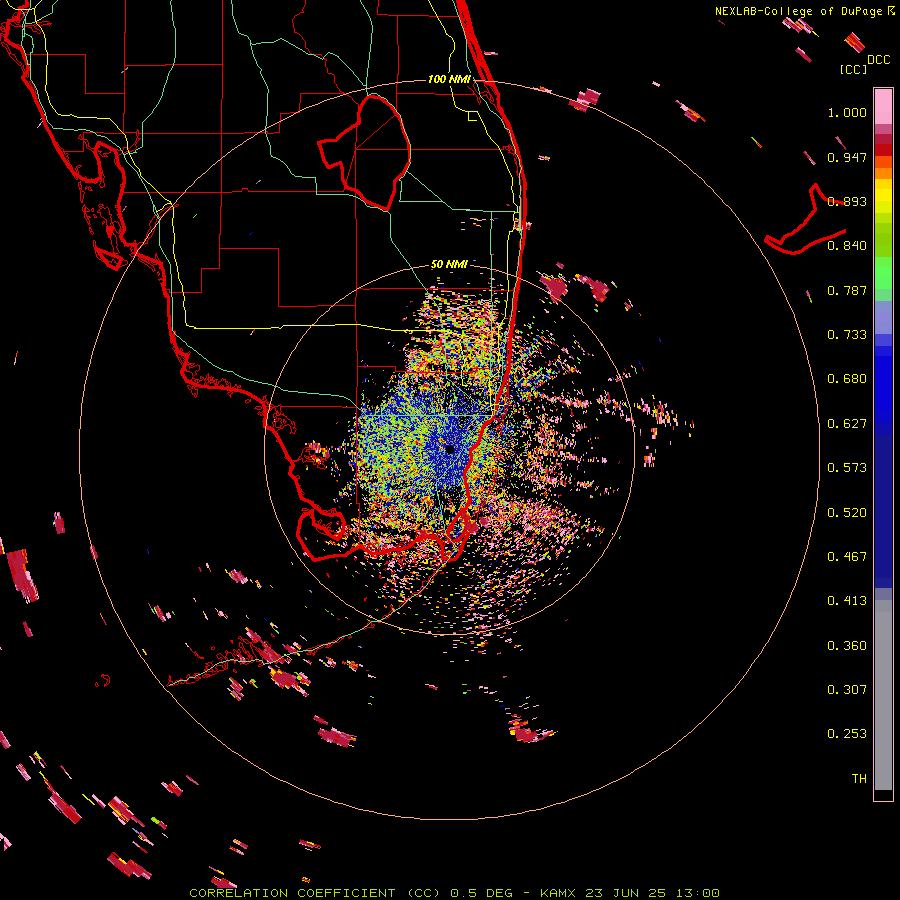The image size is (900, 900).
Task: Click the 100 NMI range ring label
Action: tap(449, 79)
